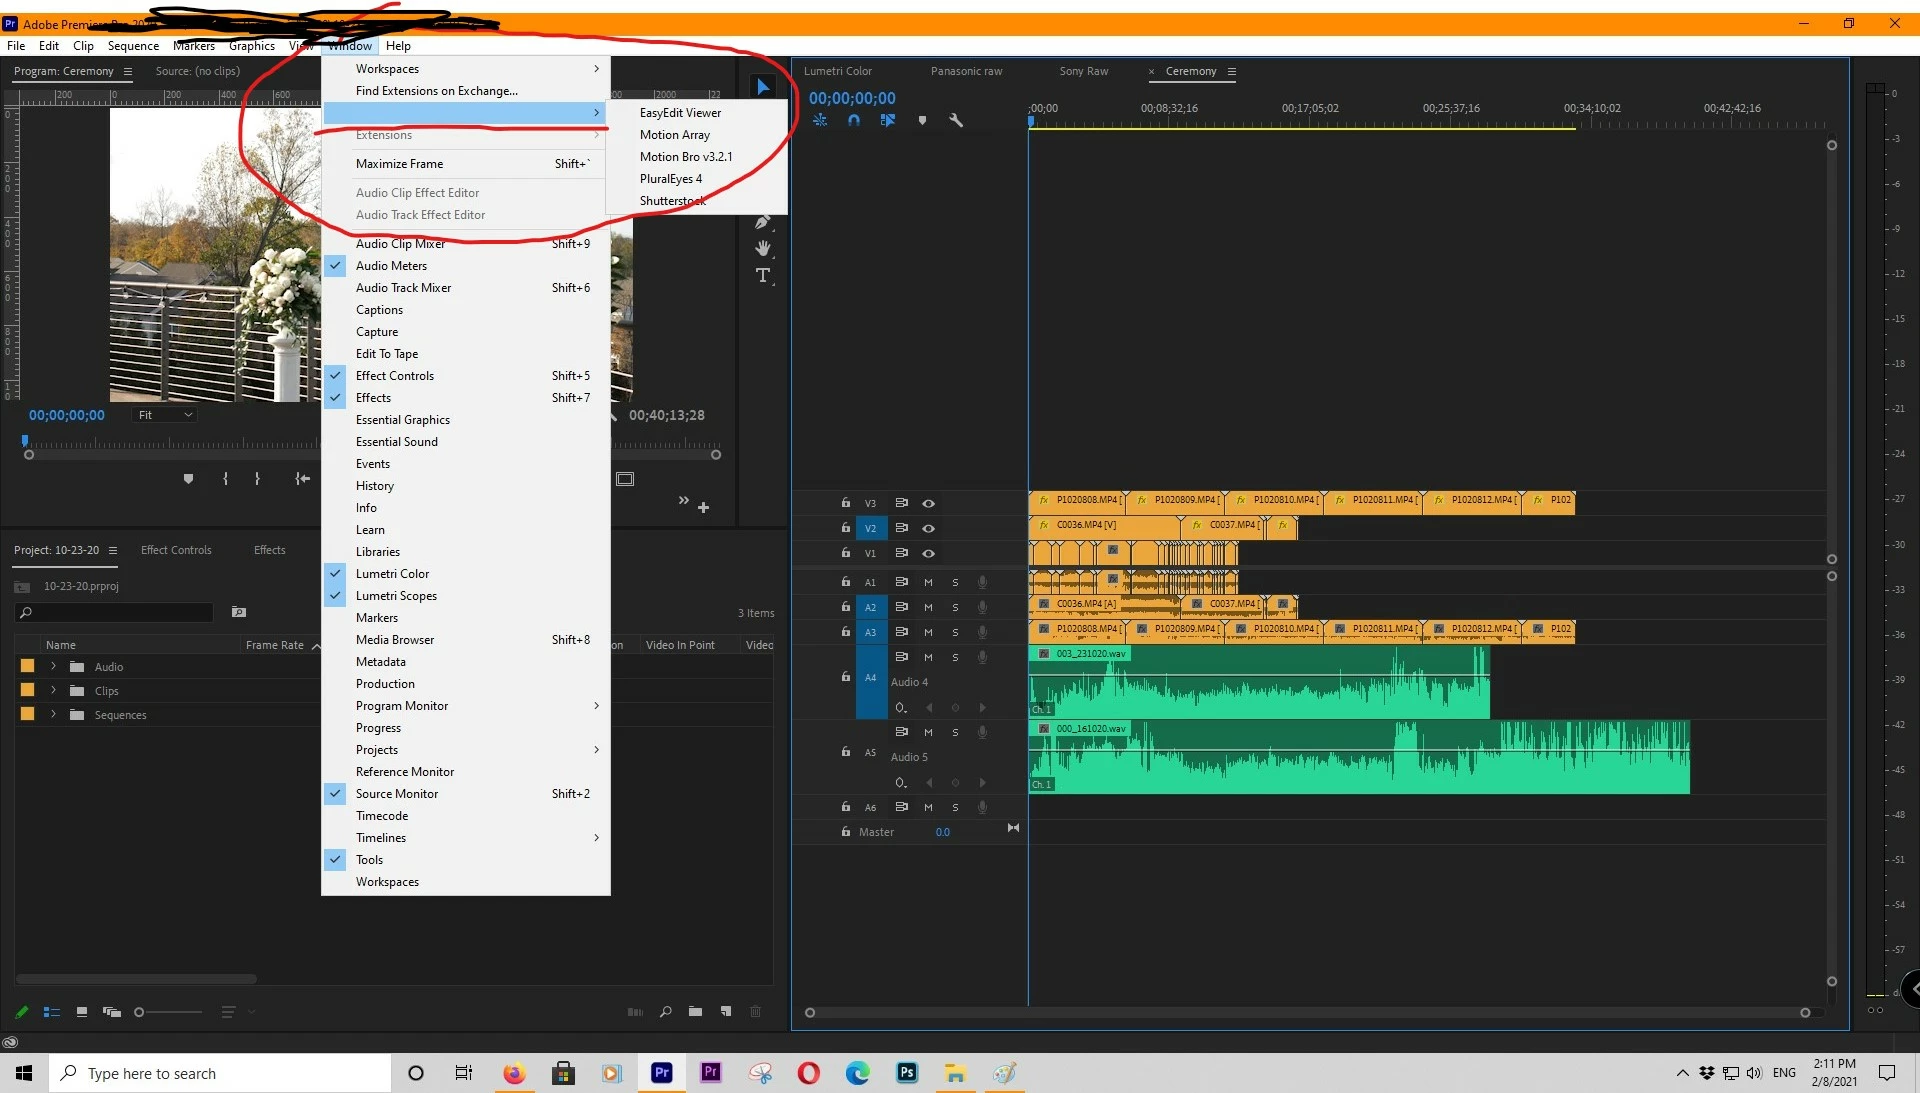Mute audio track A1
This screenshot has height=1093, width=1920.
click(928, 582)
